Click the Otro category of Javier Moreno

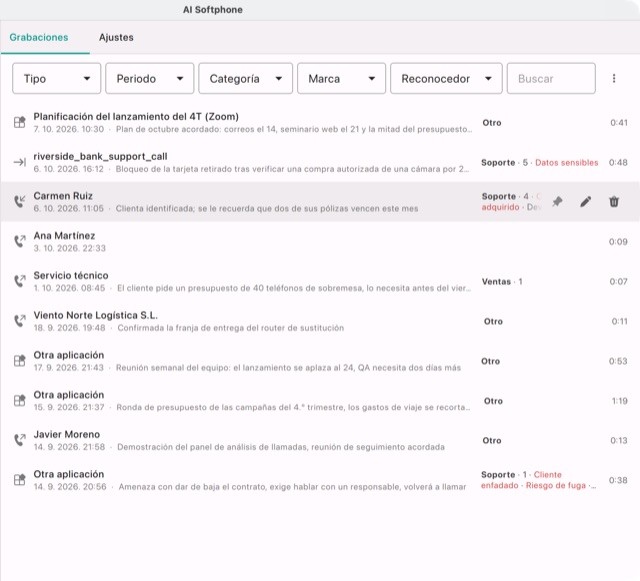pyautogui.click(x=492, y=441)
